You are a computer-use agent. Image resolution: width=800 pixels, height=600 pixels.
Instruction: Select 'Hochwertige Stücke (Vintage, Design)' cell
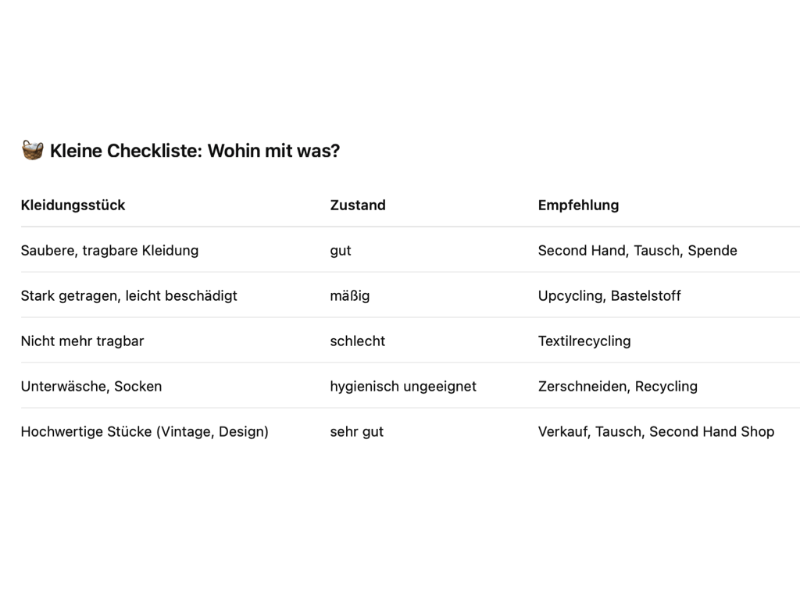[144, 432]
